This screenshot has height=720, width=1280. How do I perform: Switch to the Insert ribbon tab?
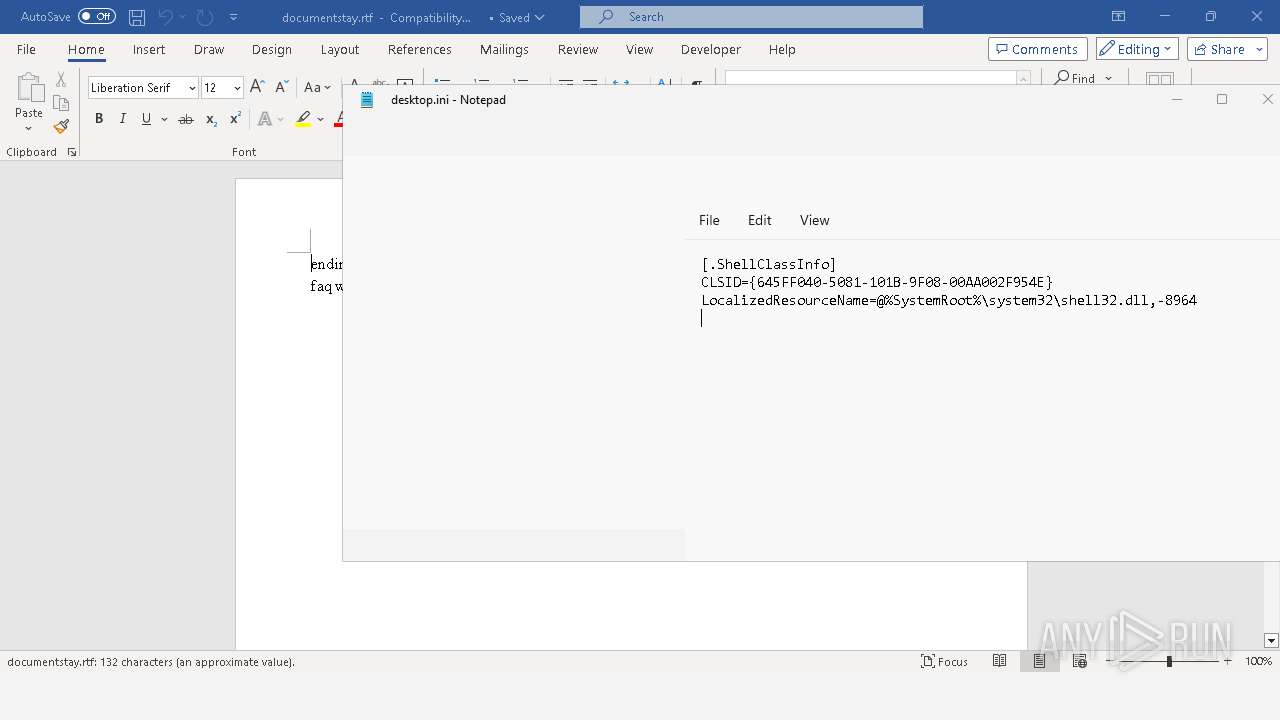point(149,49)
